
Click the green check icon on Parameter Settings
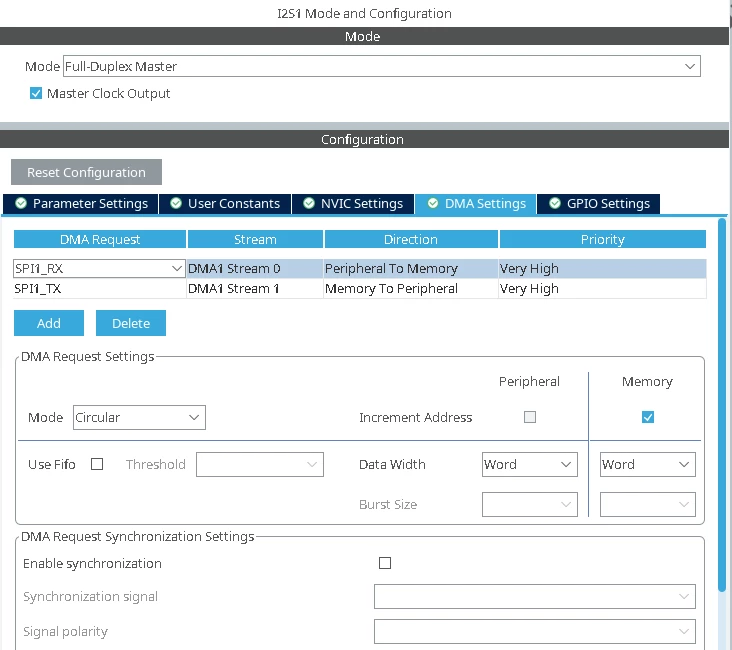coord(21,203)
